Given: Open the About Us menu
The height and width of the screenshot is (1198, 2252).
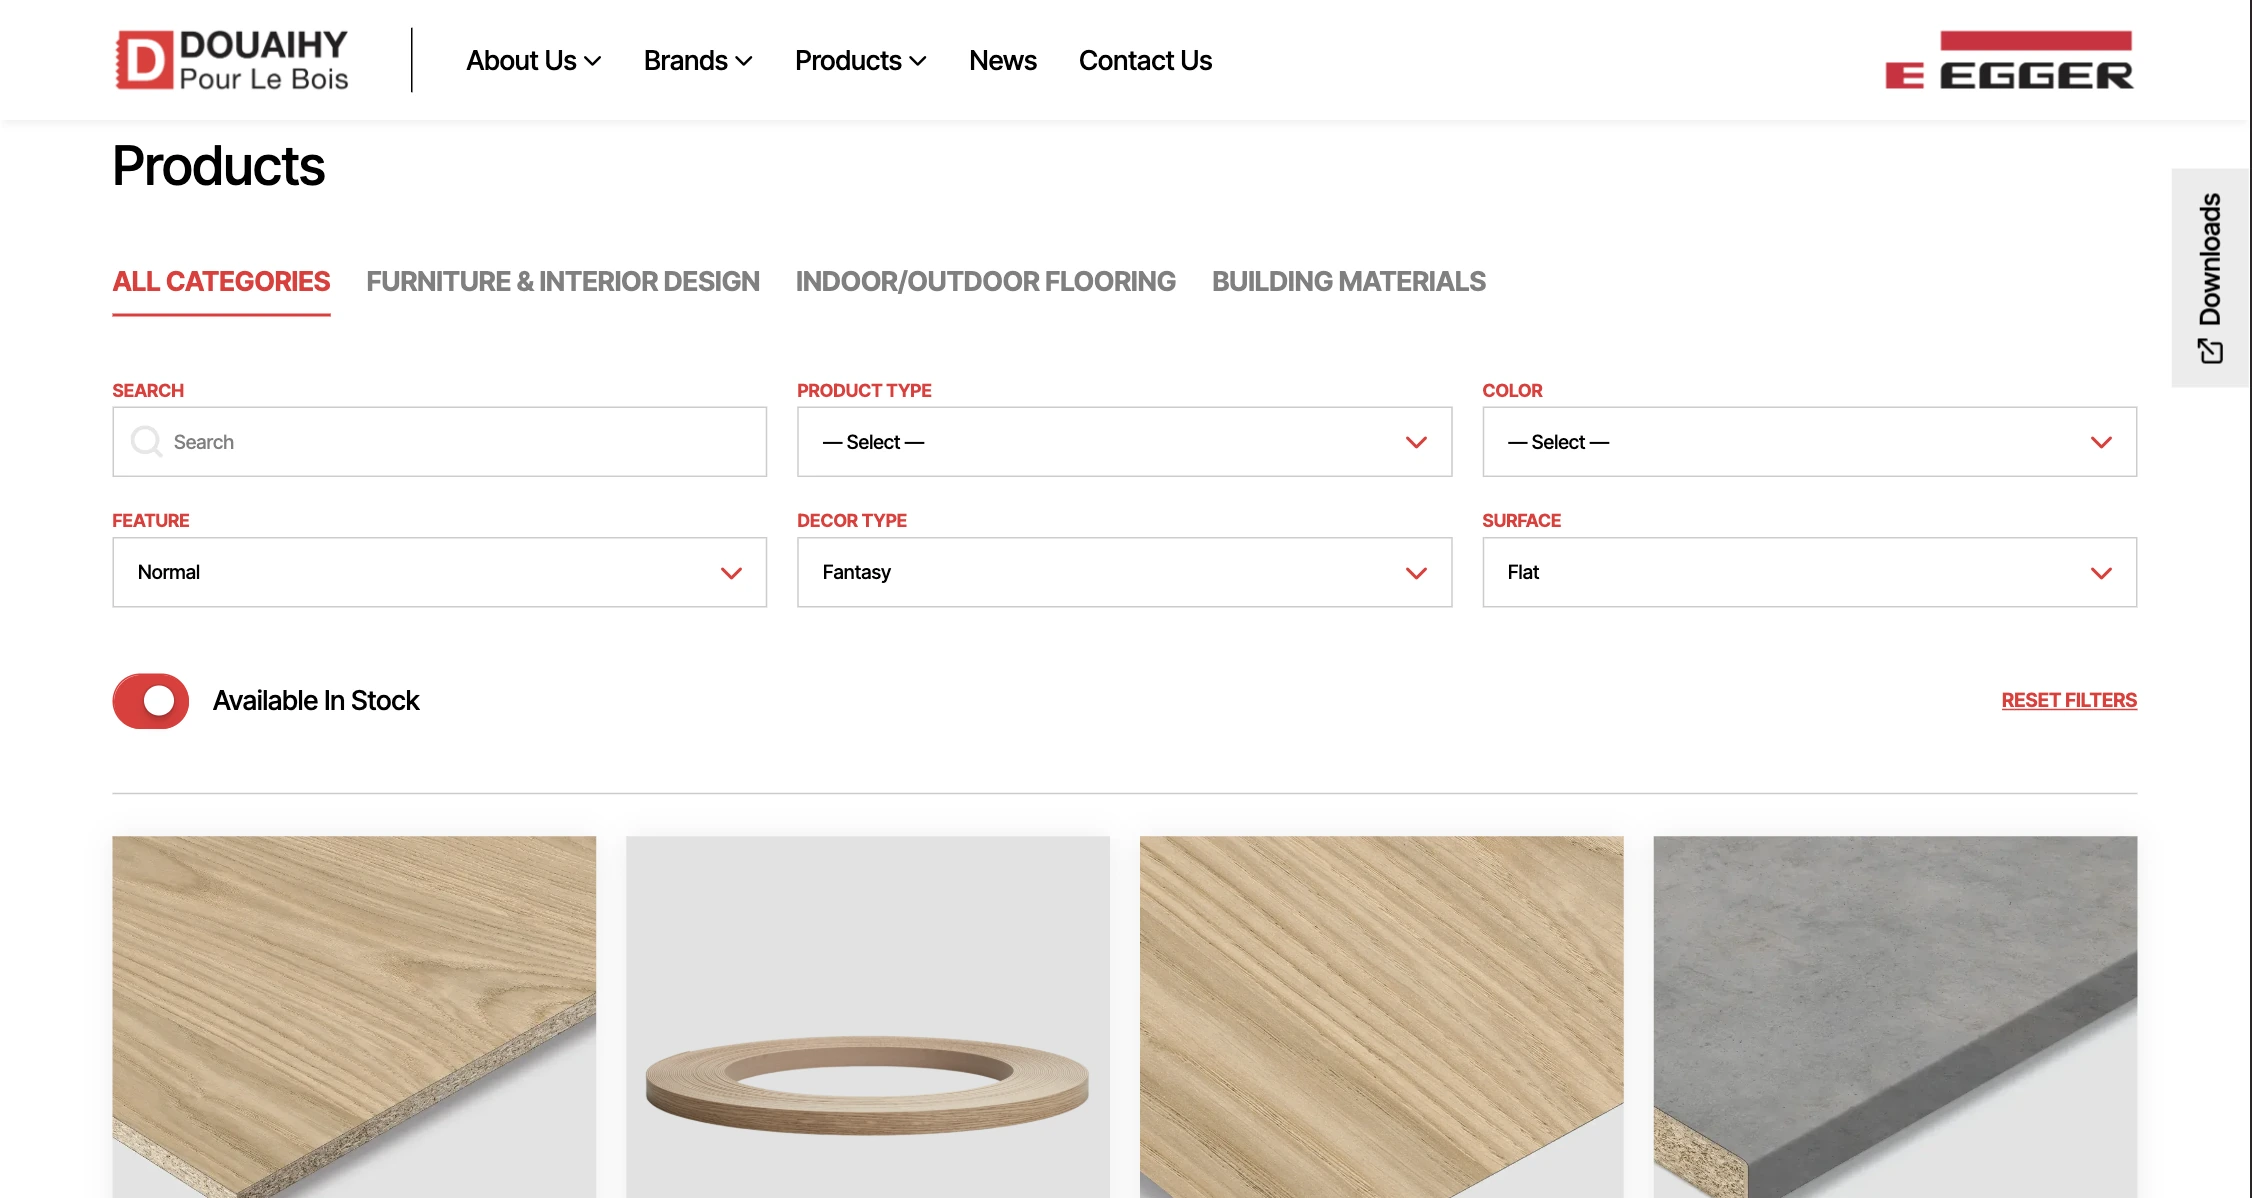Looking at the screenshot, I should 533,61.
